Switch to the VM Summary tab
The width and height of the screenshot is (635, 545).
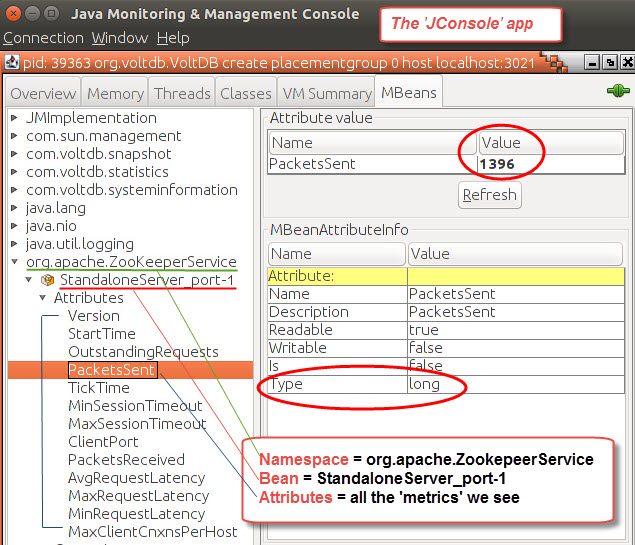click(327, 94)
